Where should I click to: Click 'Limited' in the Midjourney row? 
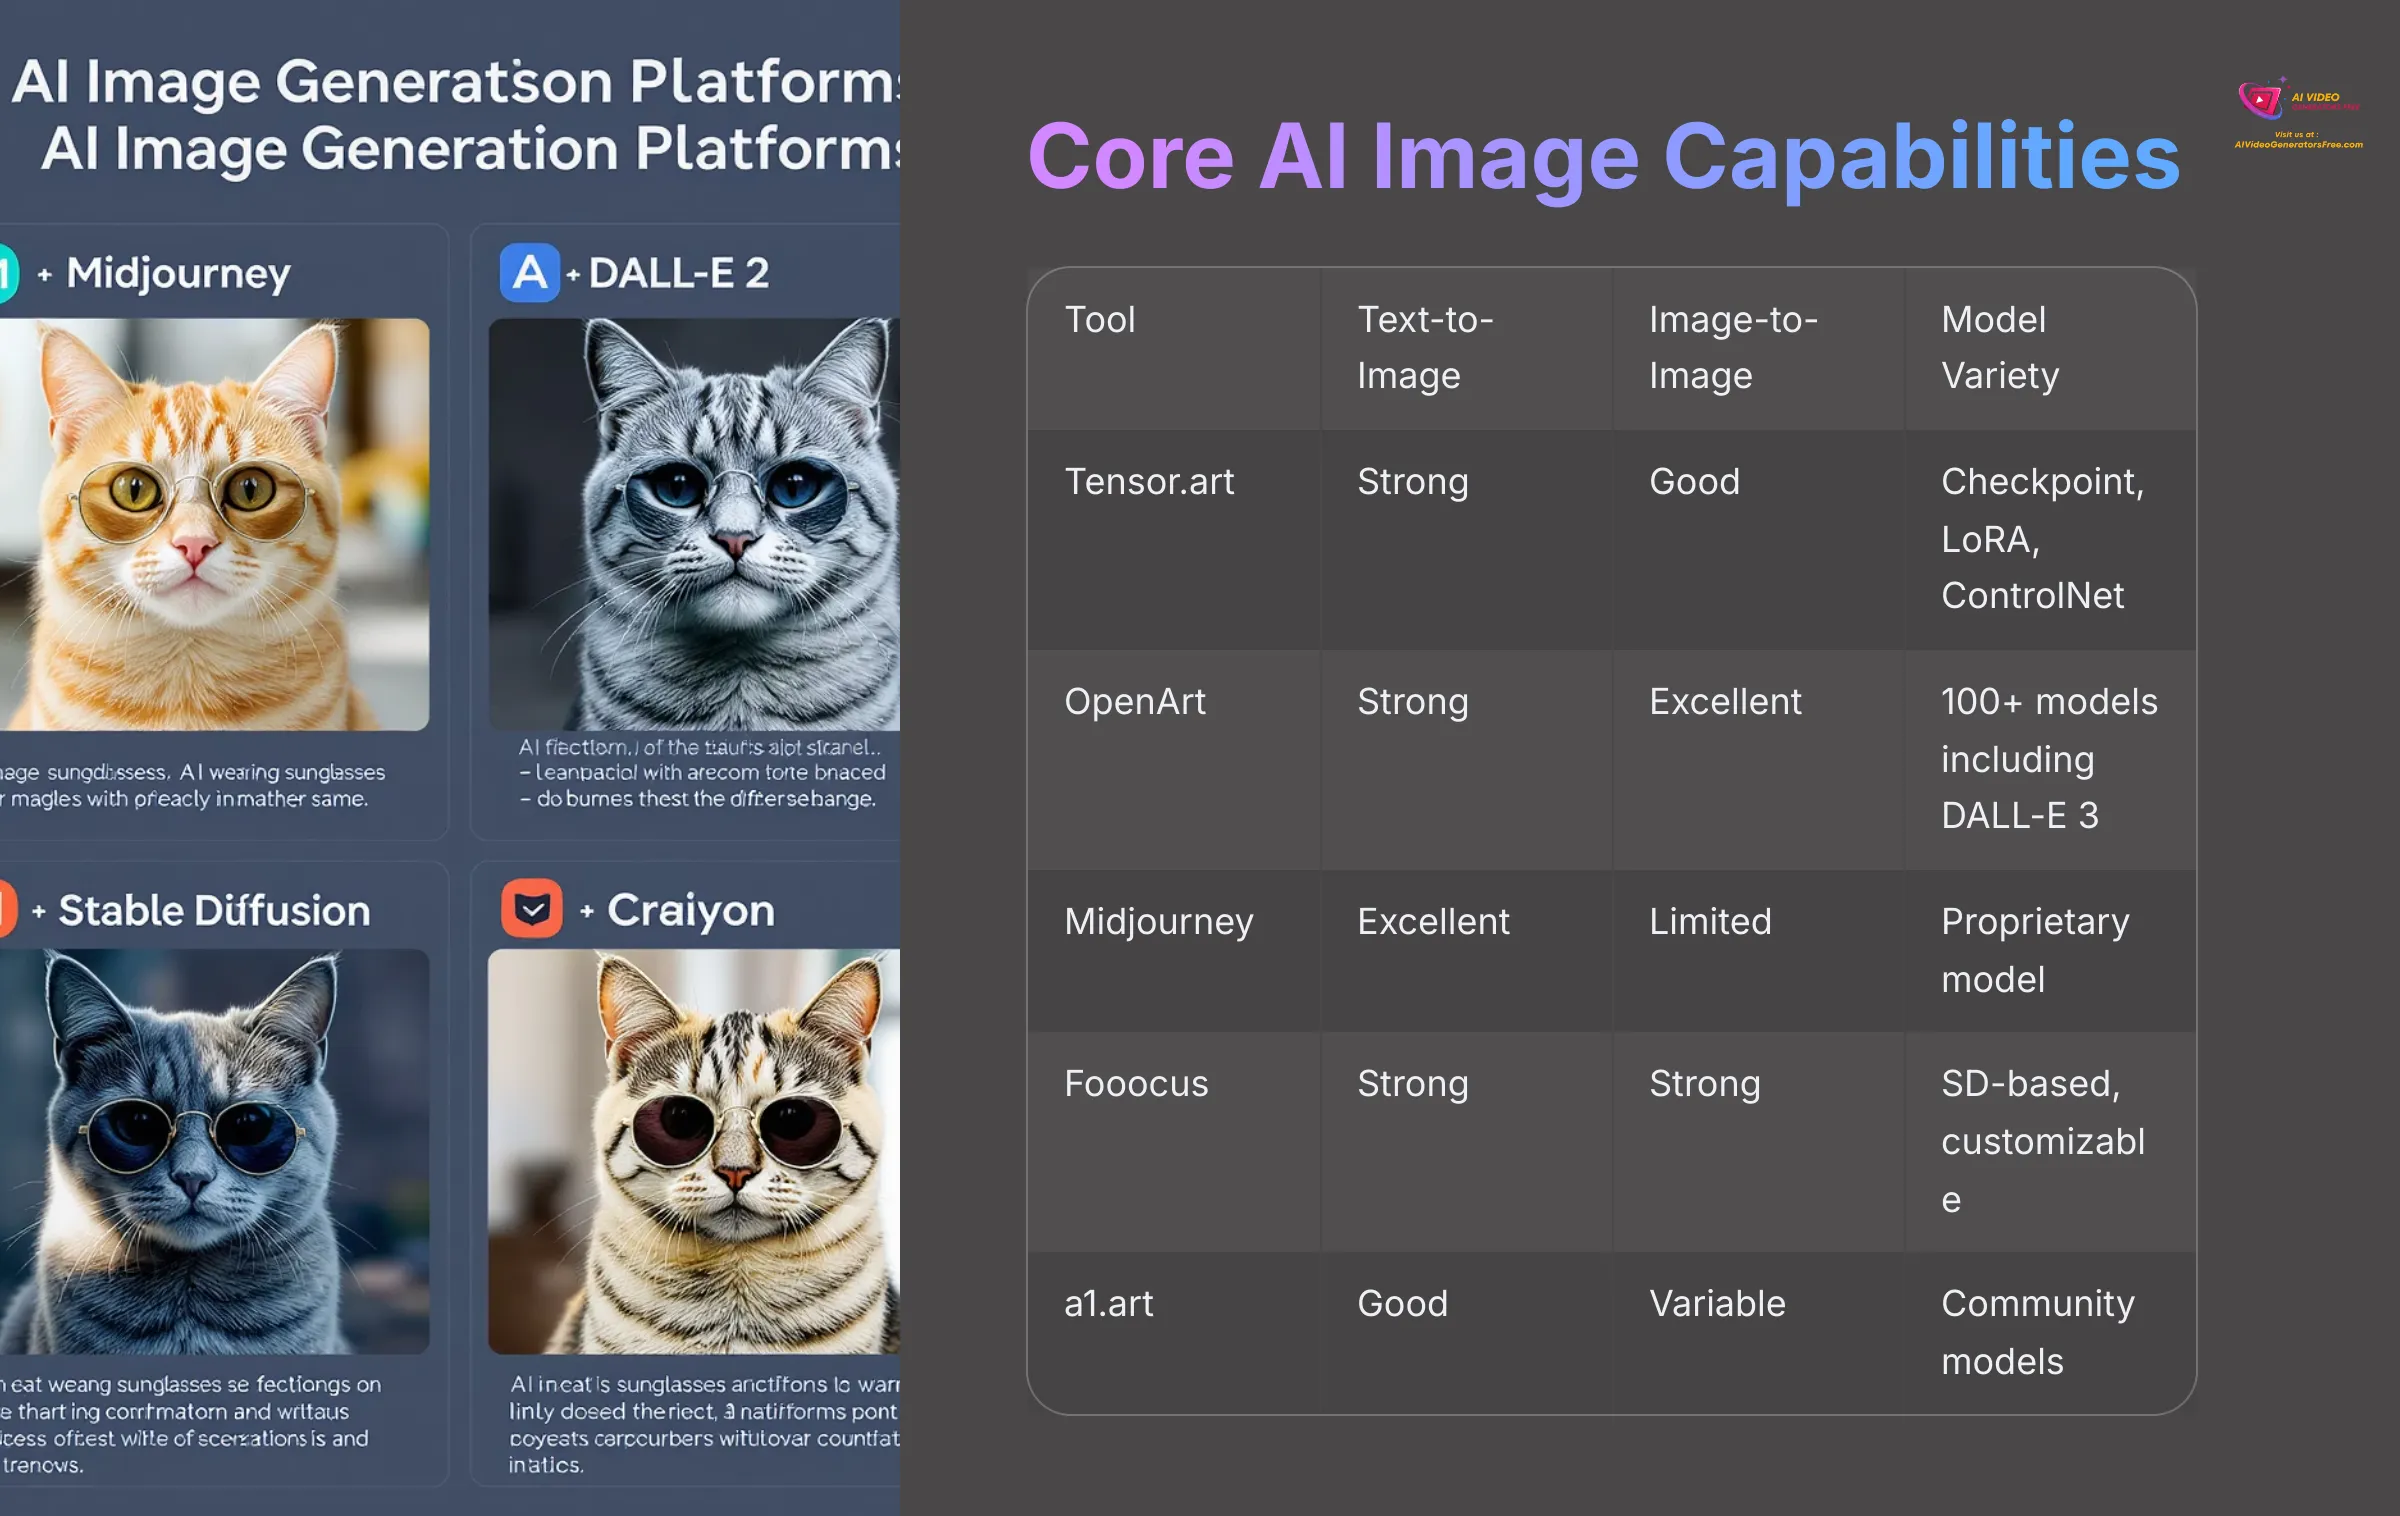click(1710, 922)
